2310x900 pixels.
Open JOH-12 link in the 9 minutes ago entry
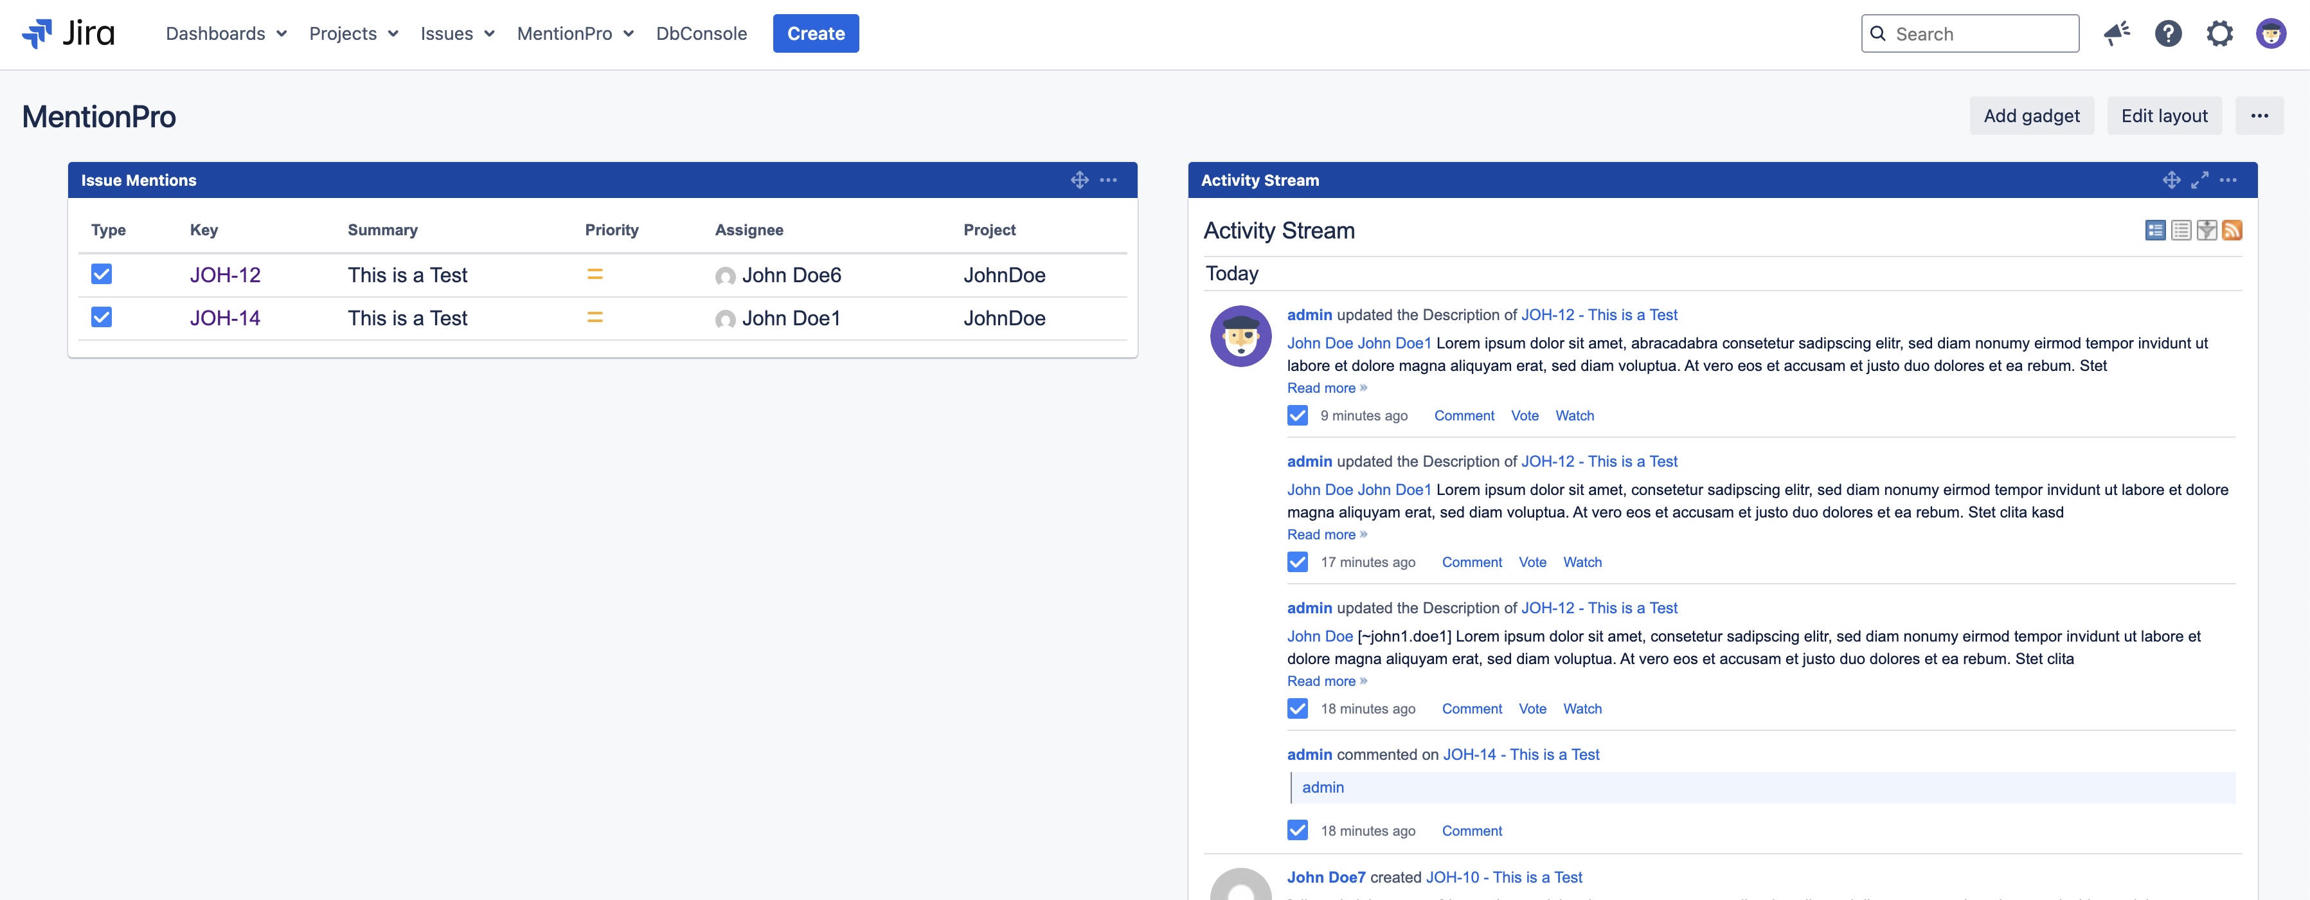(x=1599, y=315)
